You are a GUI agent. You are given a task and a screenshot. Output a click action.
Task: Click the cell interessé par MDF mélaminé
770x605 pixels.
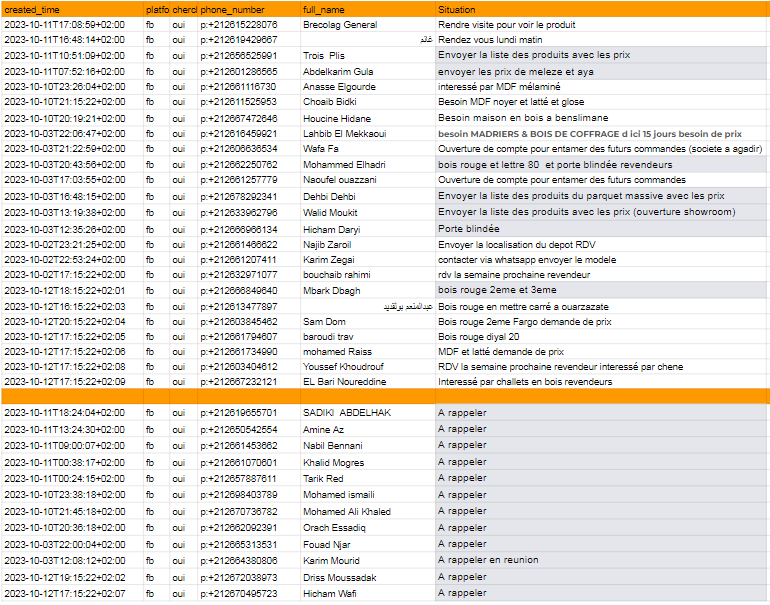click(x=602, y=87)
